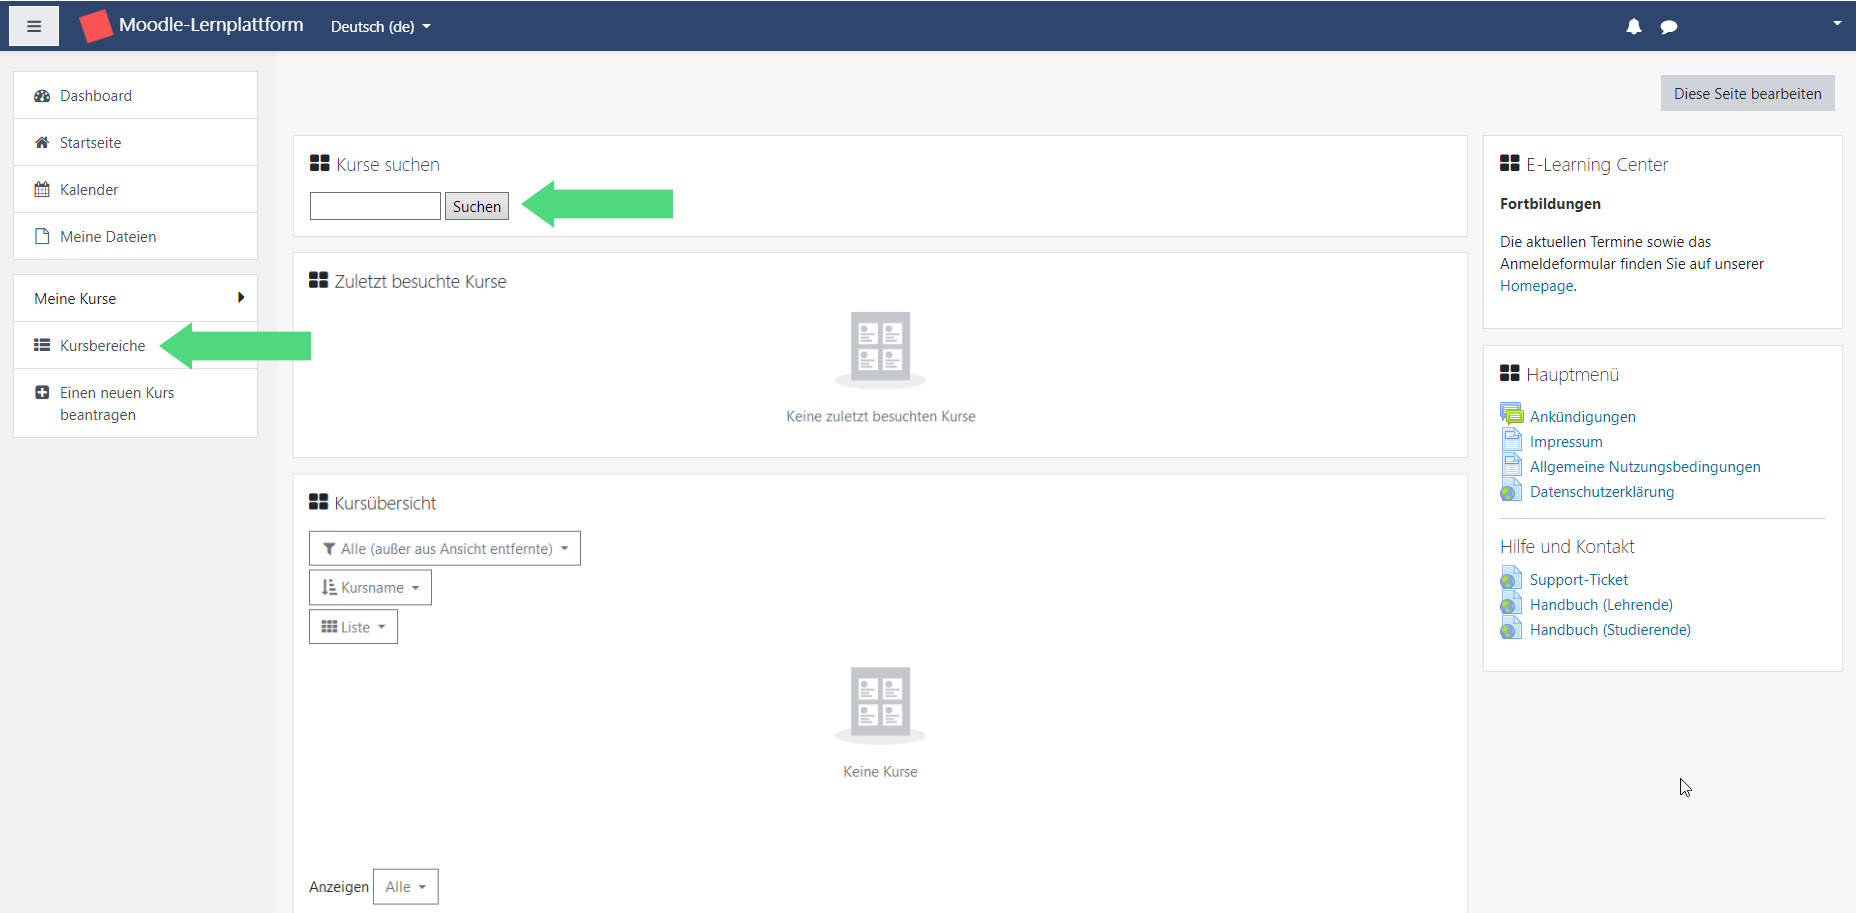Expand Meine Kurse section arrow

(241, 298)
